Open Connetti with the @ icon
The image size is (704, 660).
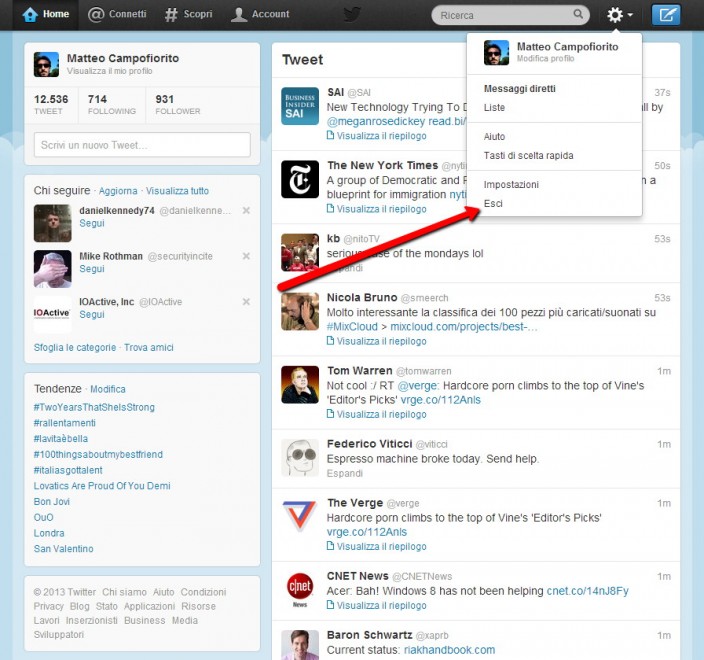point(96,14)
